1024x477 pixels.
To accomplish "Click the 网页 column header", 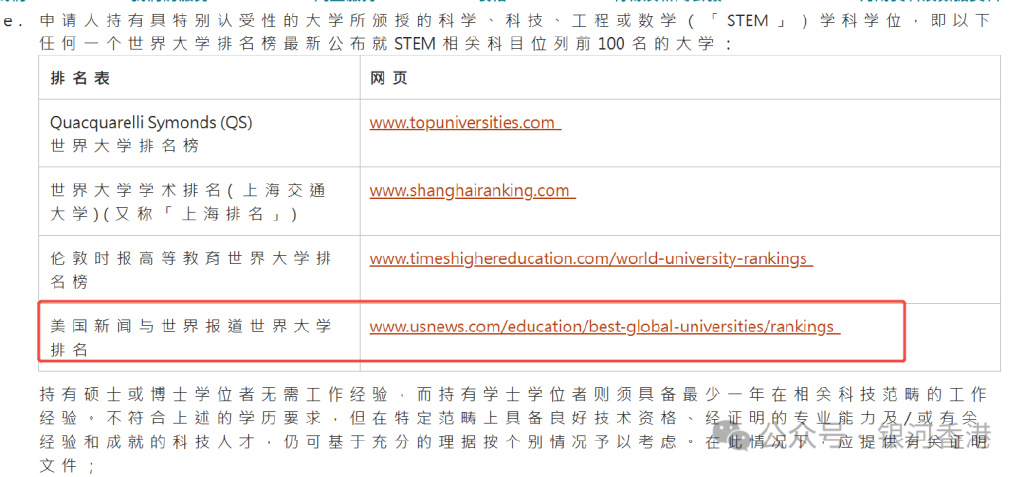I will tap(388, 78).
